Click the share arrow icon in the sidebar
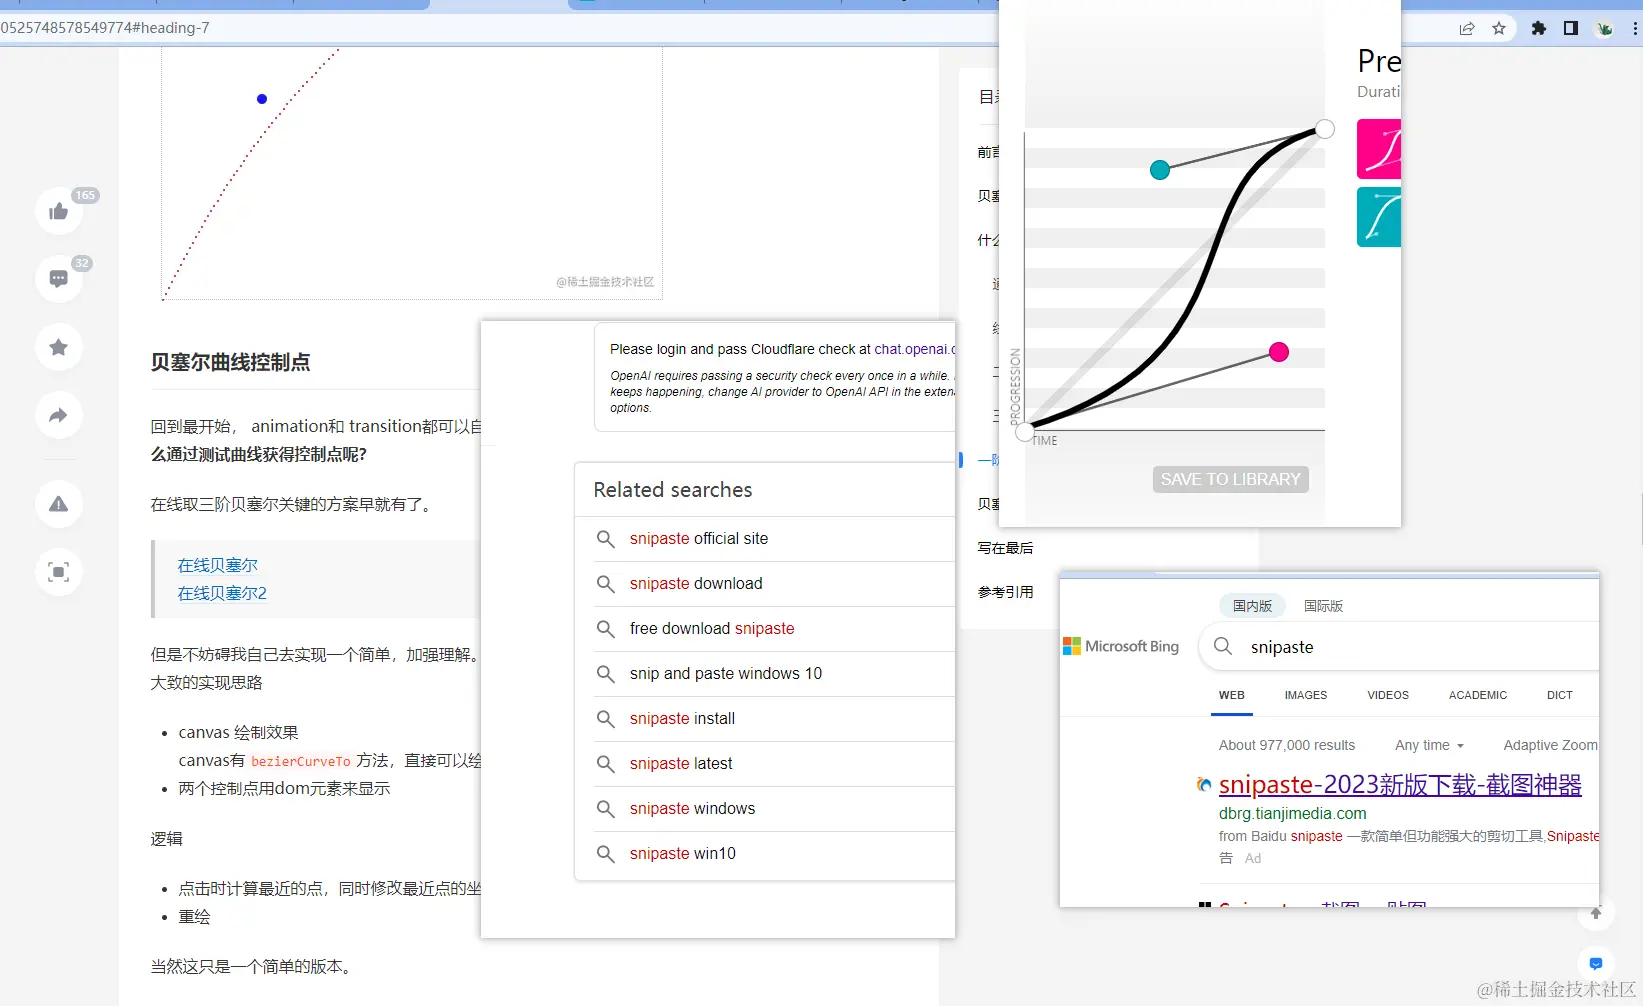The width and height of the screenshot is (1643, 1006). point(58,415)
